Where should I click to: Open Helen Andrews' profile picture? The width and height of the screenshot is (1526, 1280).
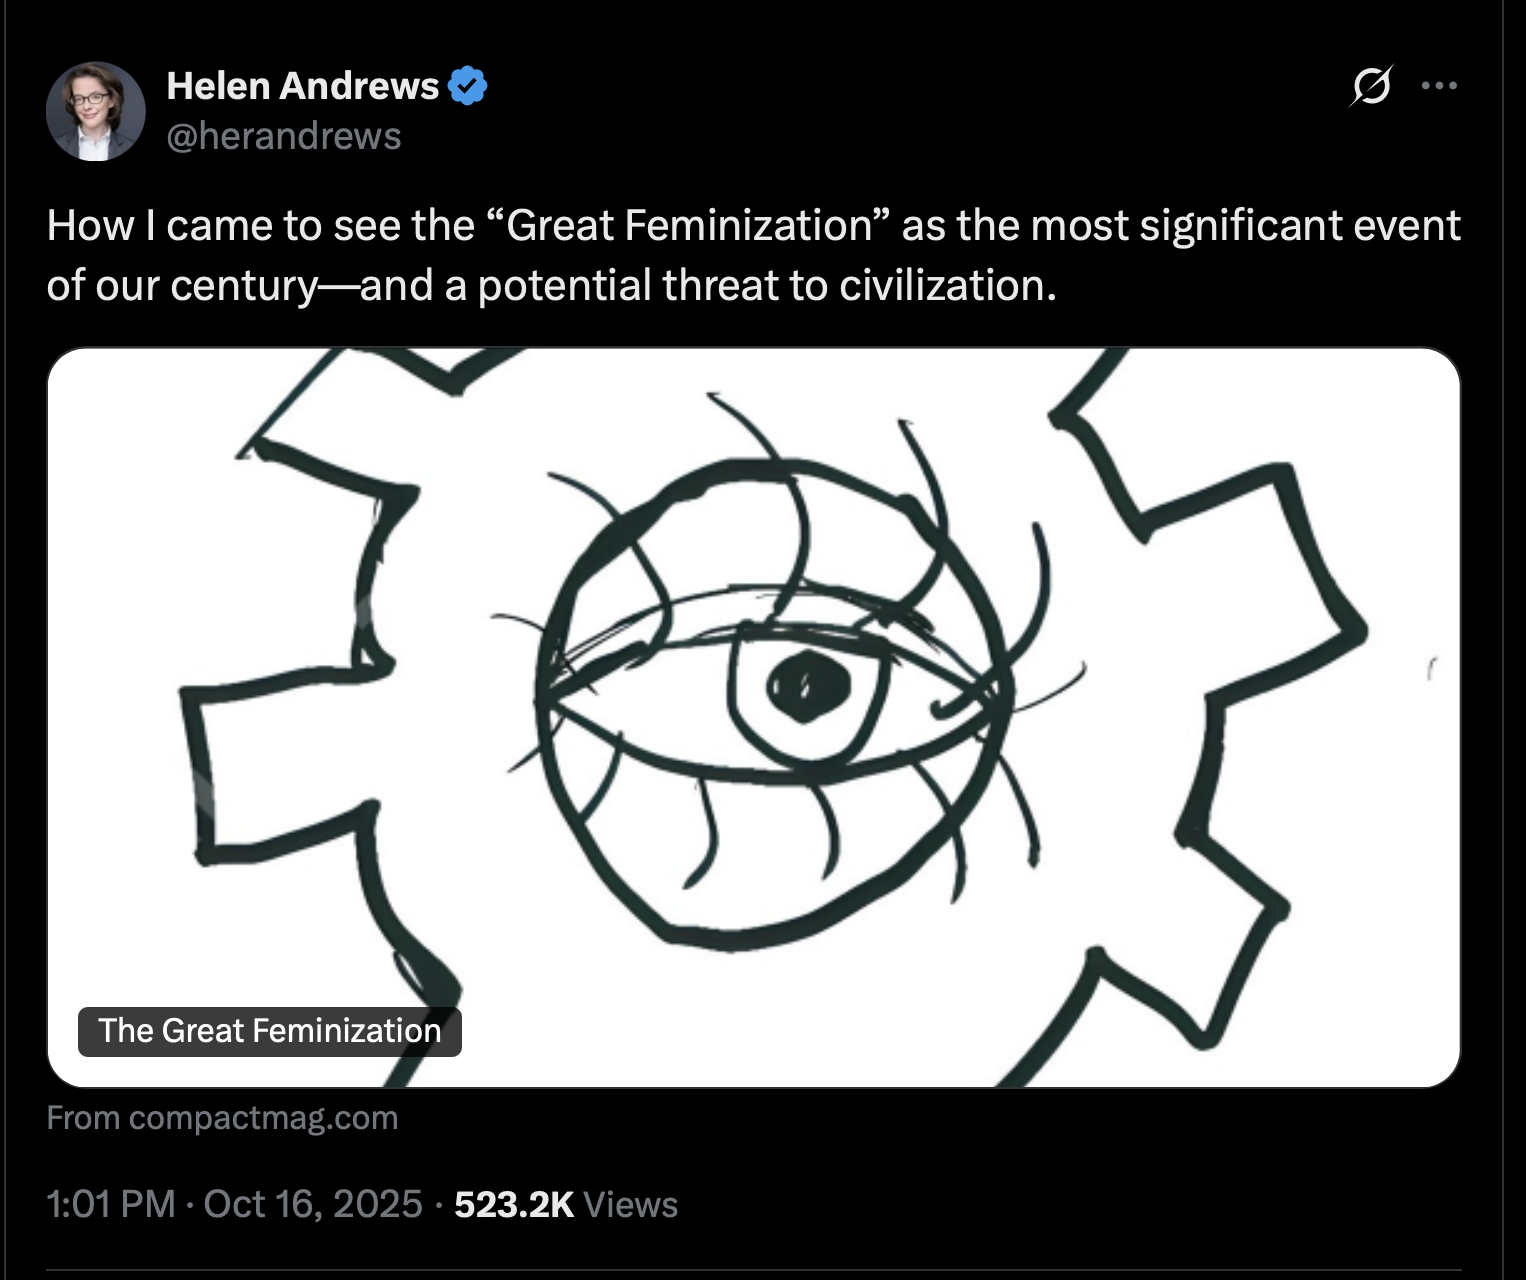pyautogui.click(x=96, y=111)
